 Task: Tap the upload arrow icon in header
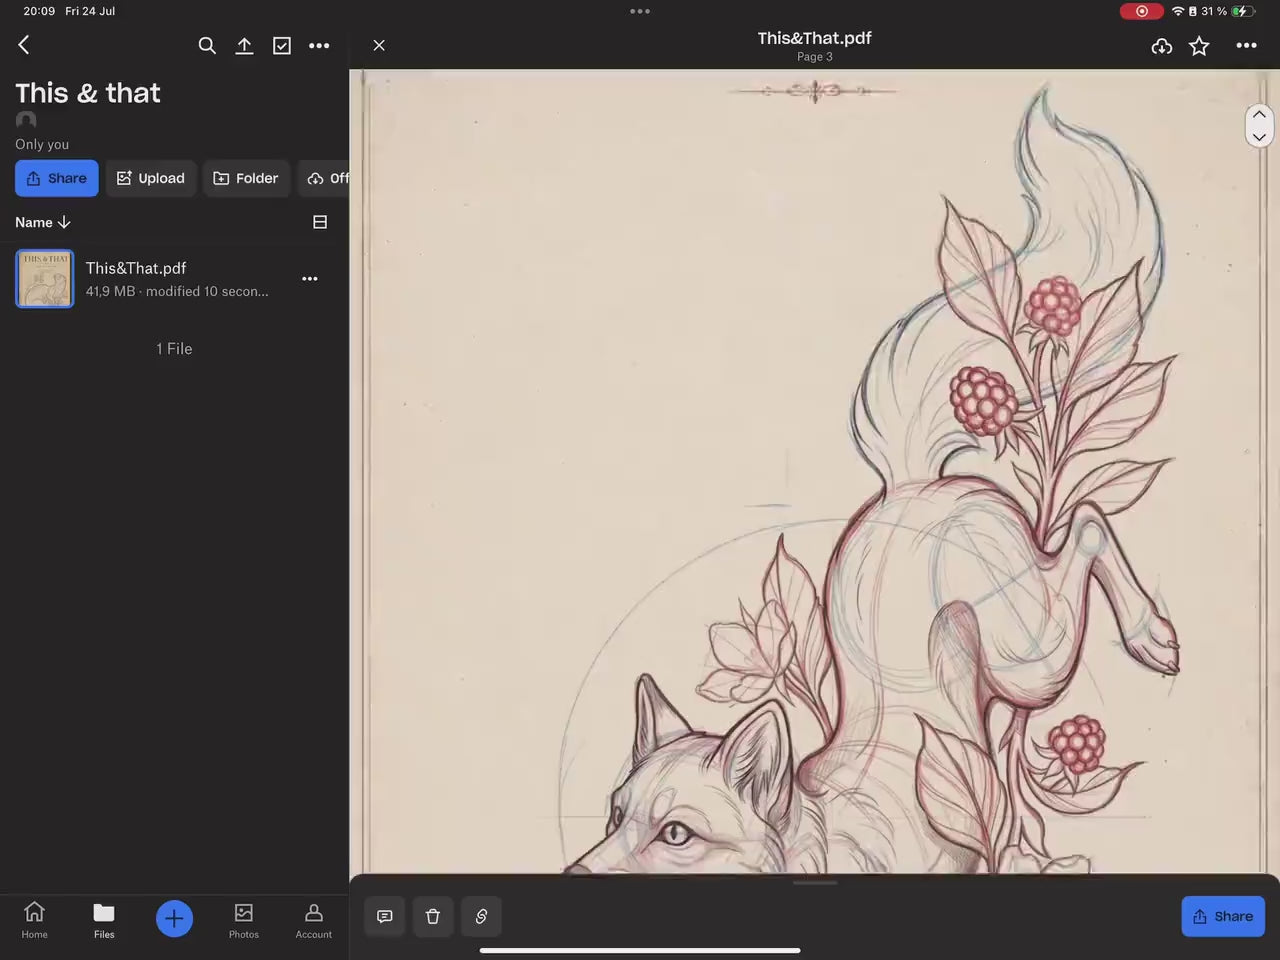tap(244, 46)
